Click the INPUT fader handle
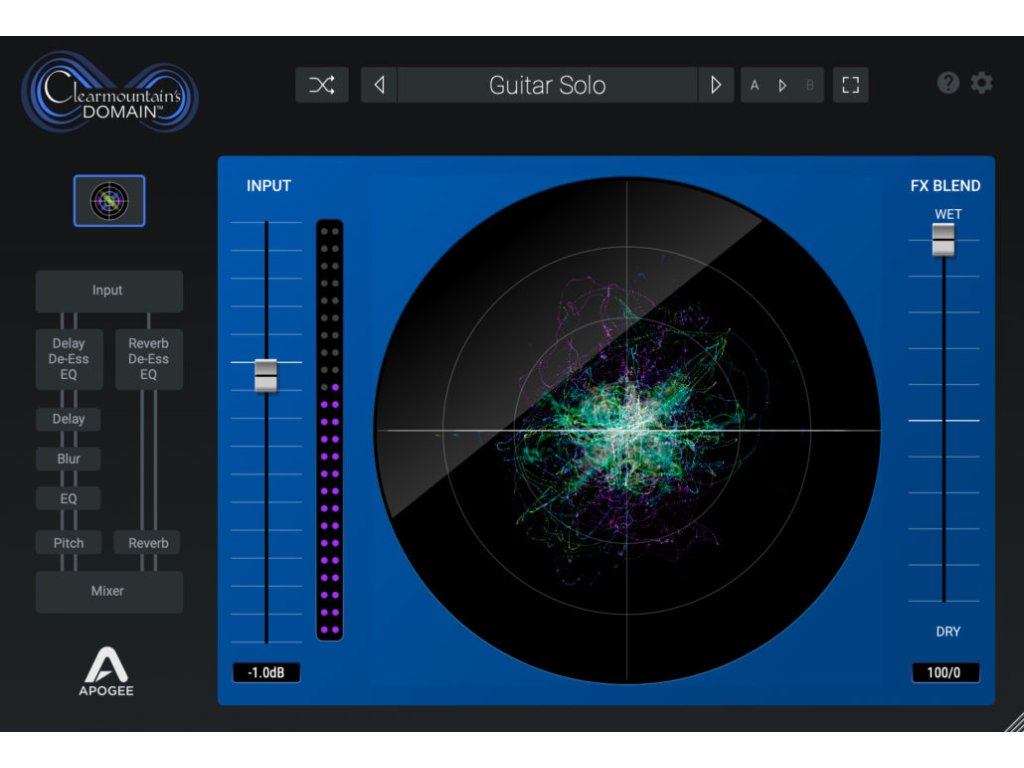The height and width of the screenshot is (768, 1024). (266, 376)
